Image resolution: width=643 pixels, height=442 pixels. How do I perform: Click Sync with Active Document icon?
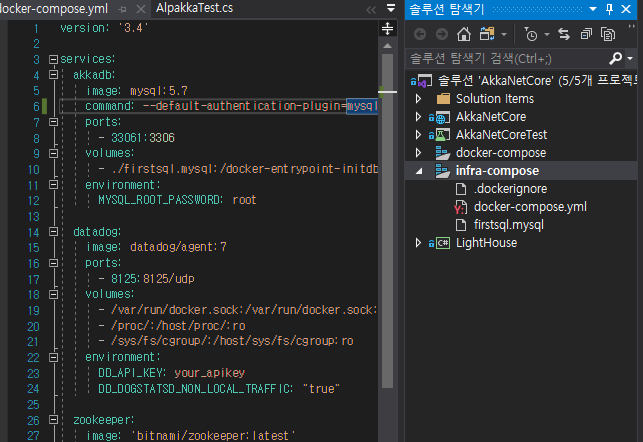pos(564,34)
